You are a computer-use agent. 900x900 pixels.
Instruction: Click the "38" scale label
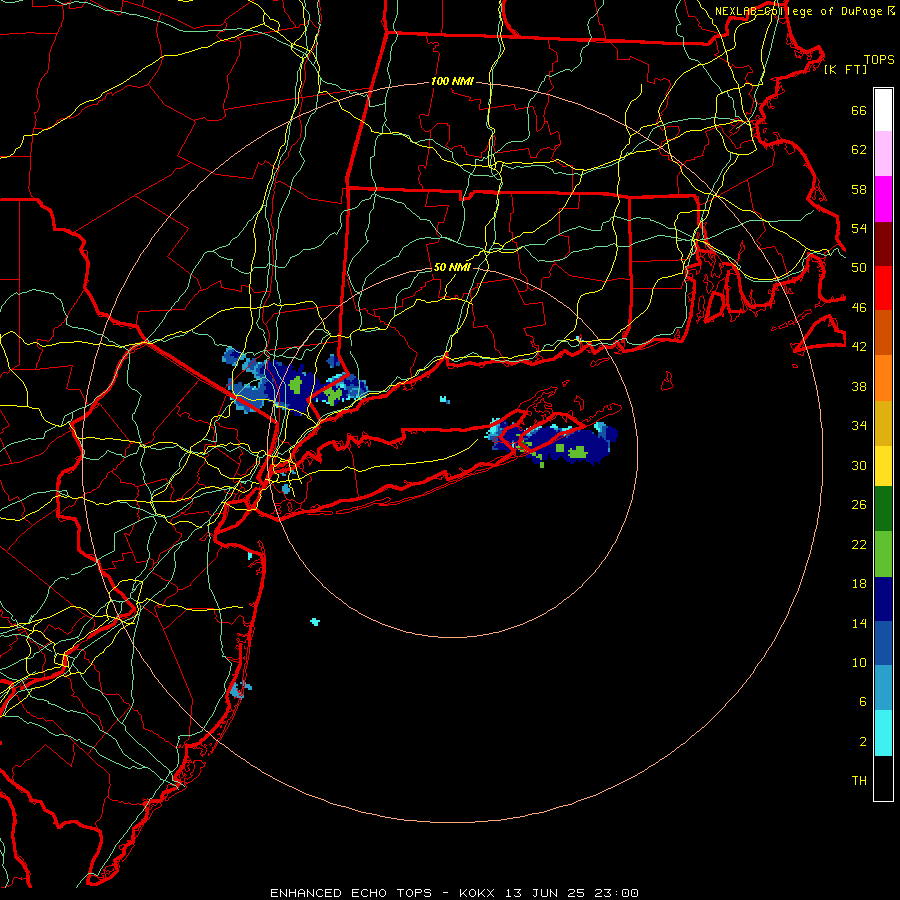[859, 386]
